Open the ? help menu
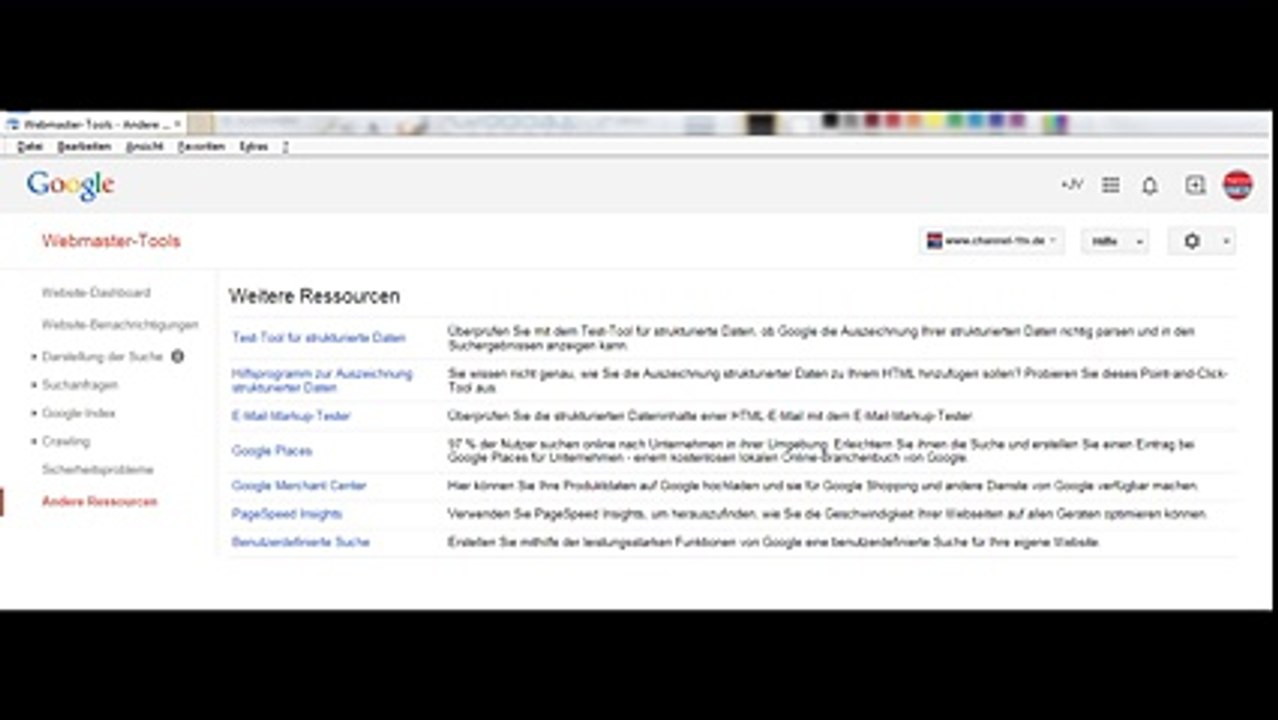Viewport: 1278px width, 720px height. (x=286, y=146)
